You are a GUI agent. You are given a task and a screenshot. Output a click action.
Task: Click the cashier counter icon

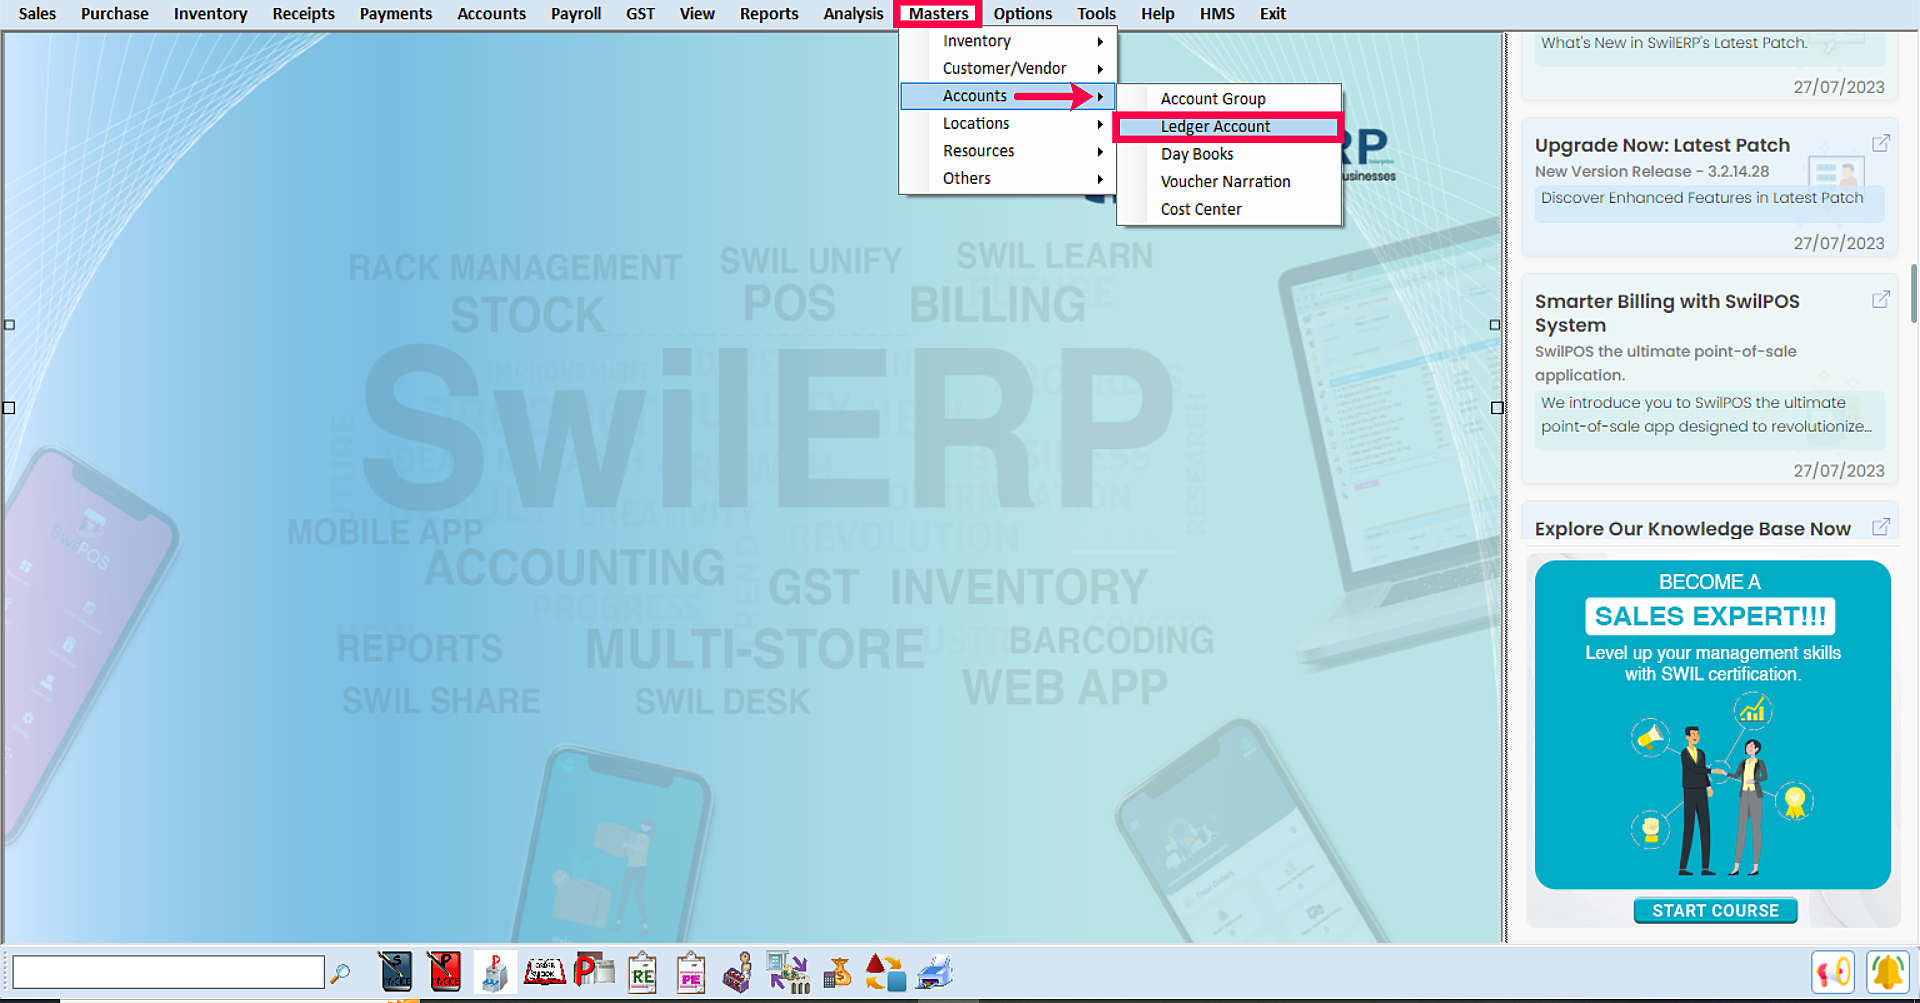tap(738, 972)
